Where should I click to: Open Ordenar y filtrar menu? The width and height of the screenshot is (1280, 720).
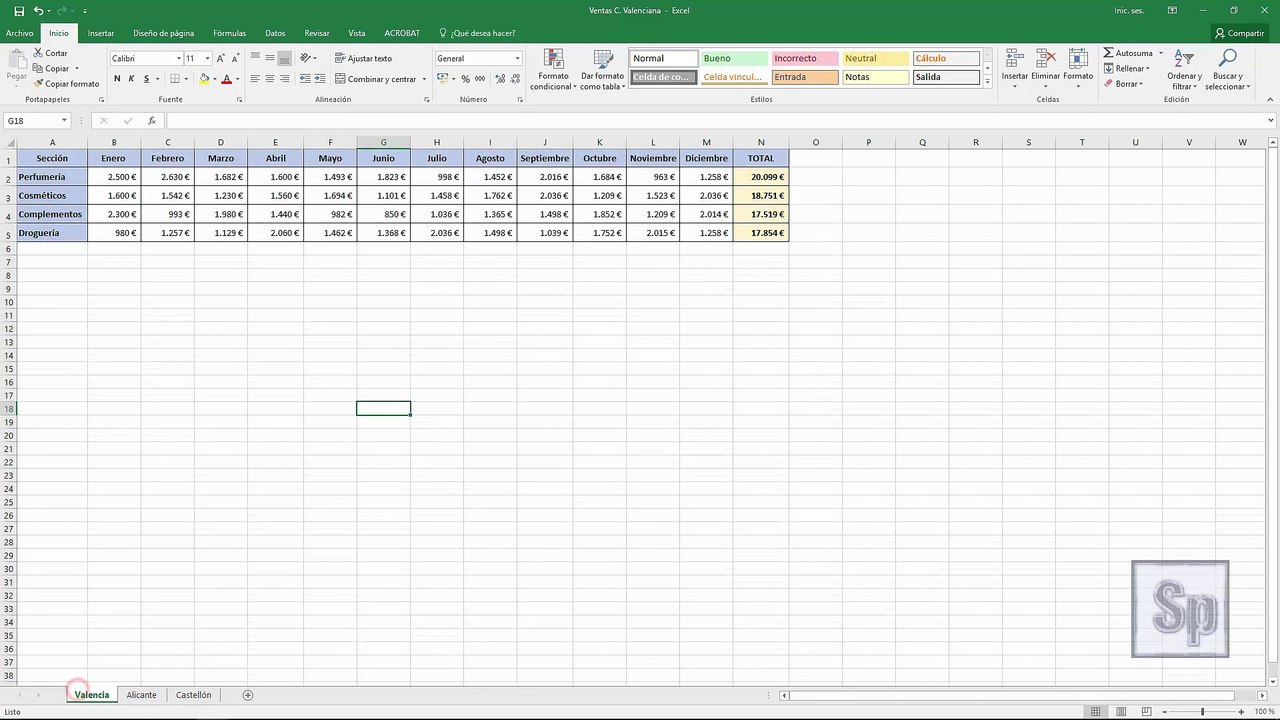(x=1184, y=70)
